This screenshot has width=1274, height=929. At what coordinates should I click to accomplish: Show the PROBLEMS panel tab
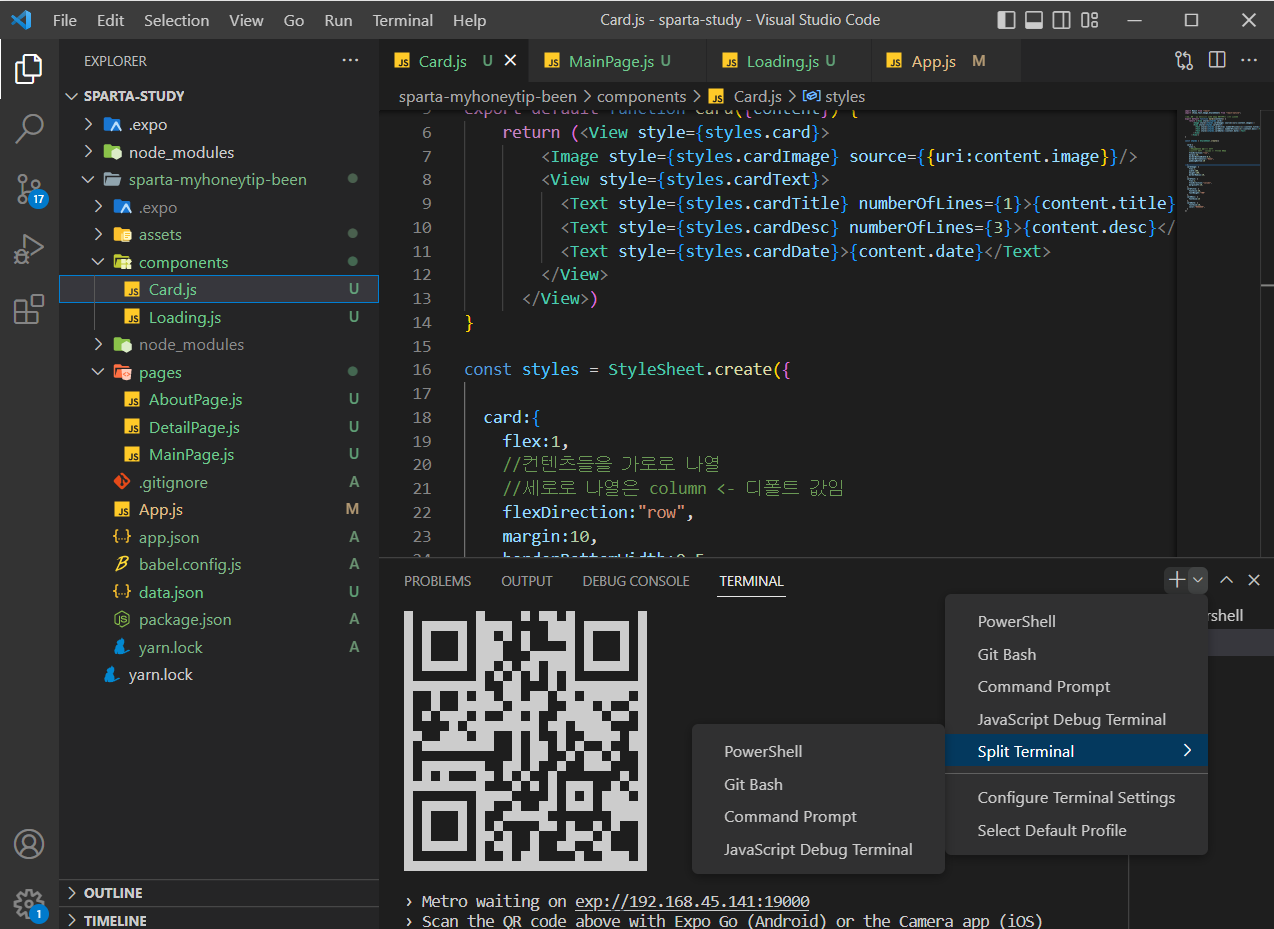[x=437, y=581]
